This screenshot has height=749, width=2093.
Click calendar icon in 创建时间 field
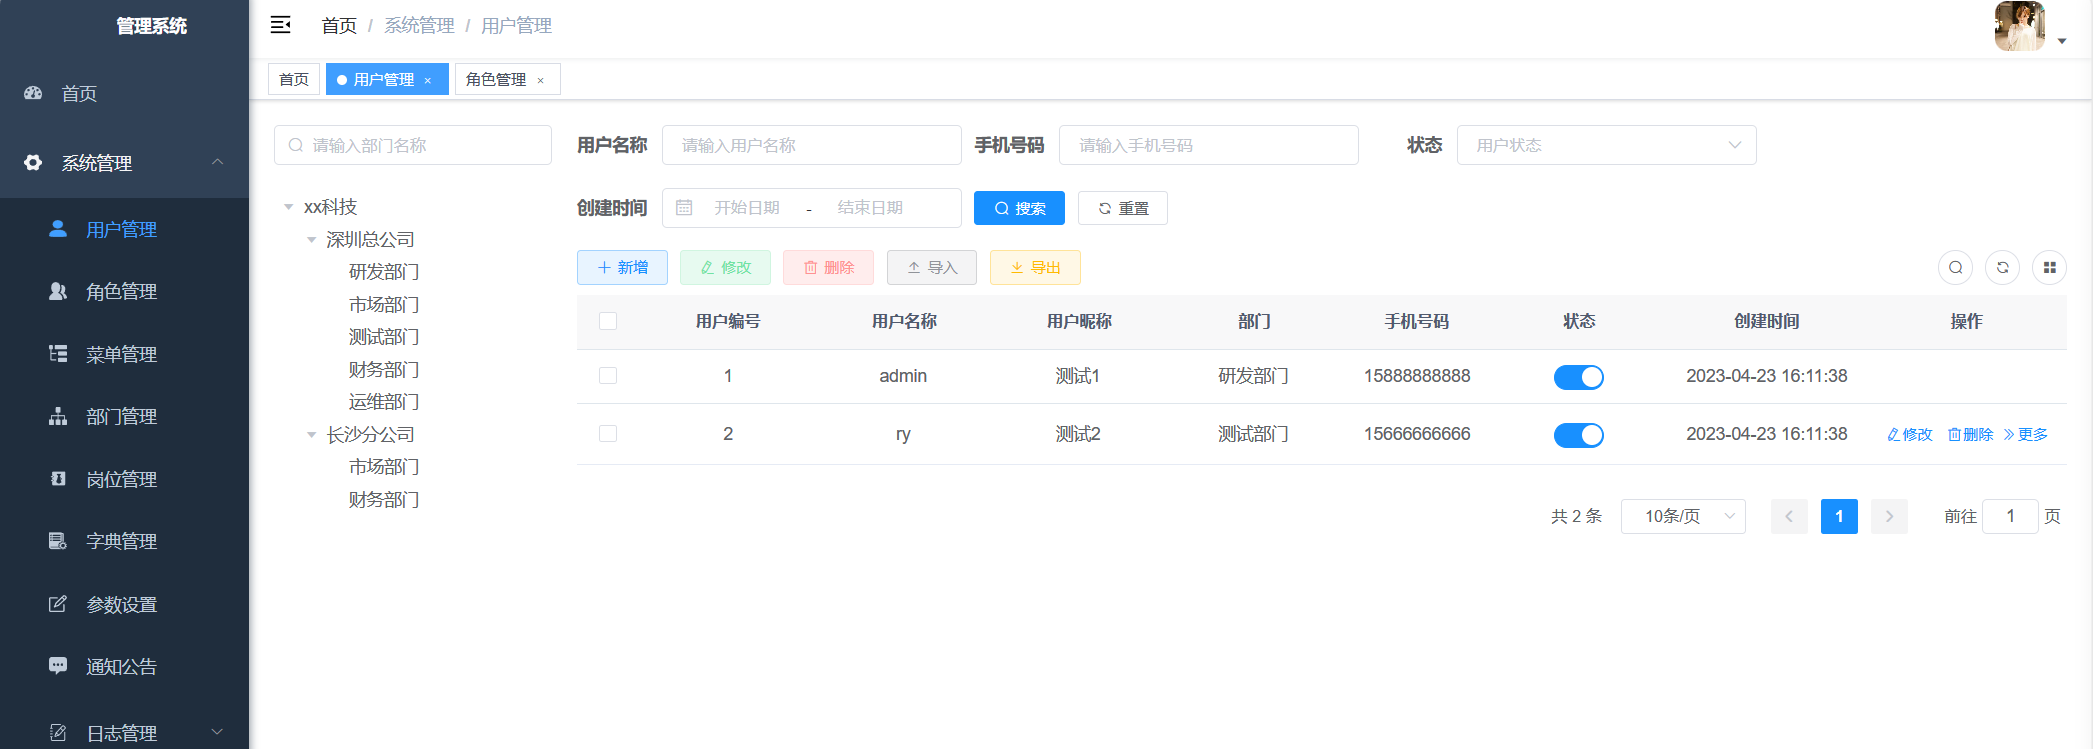point(684,207)
